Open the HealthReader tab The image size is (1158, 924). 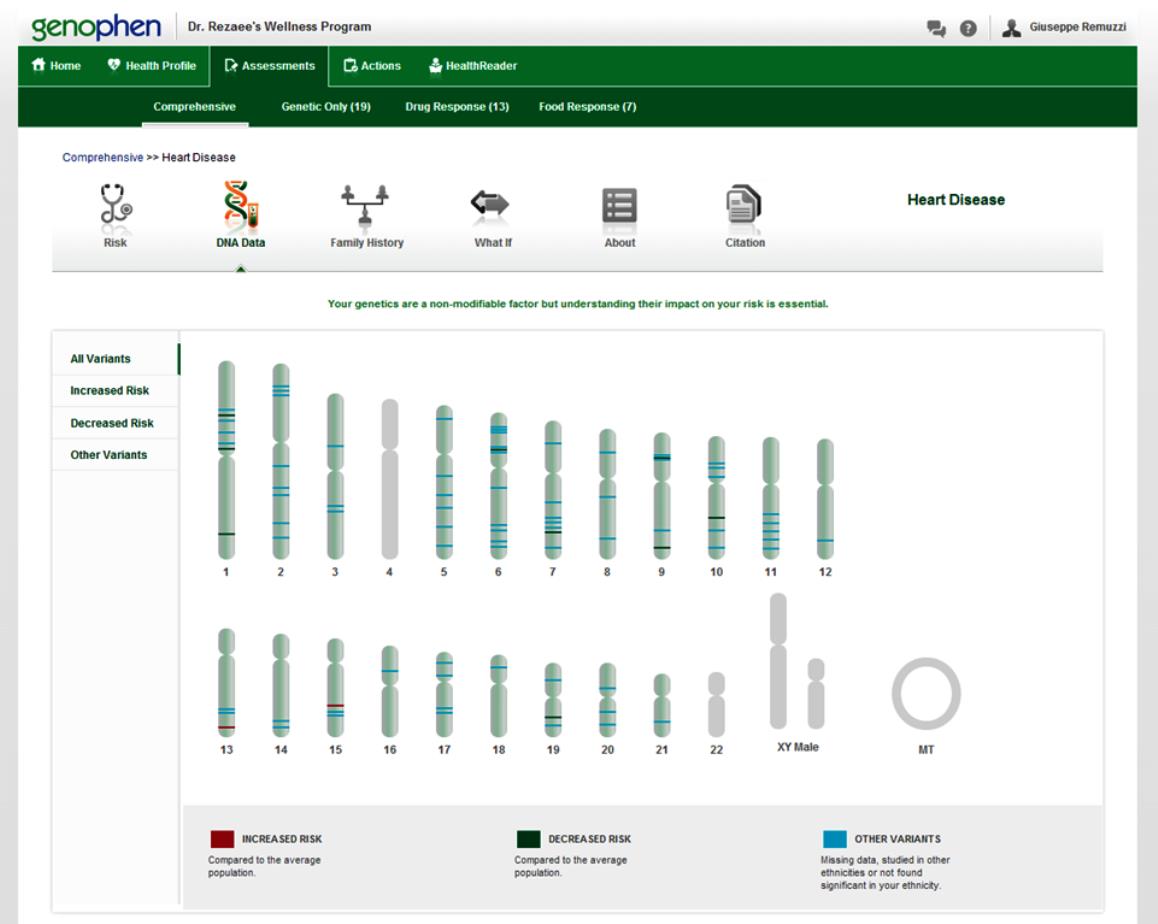[x=472, y=66]
